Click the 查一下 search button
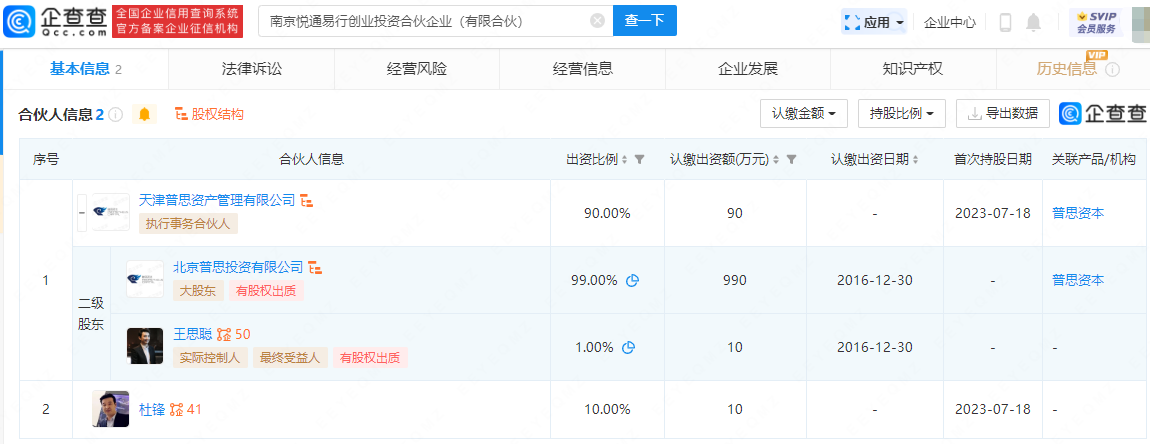 [645, 21]
